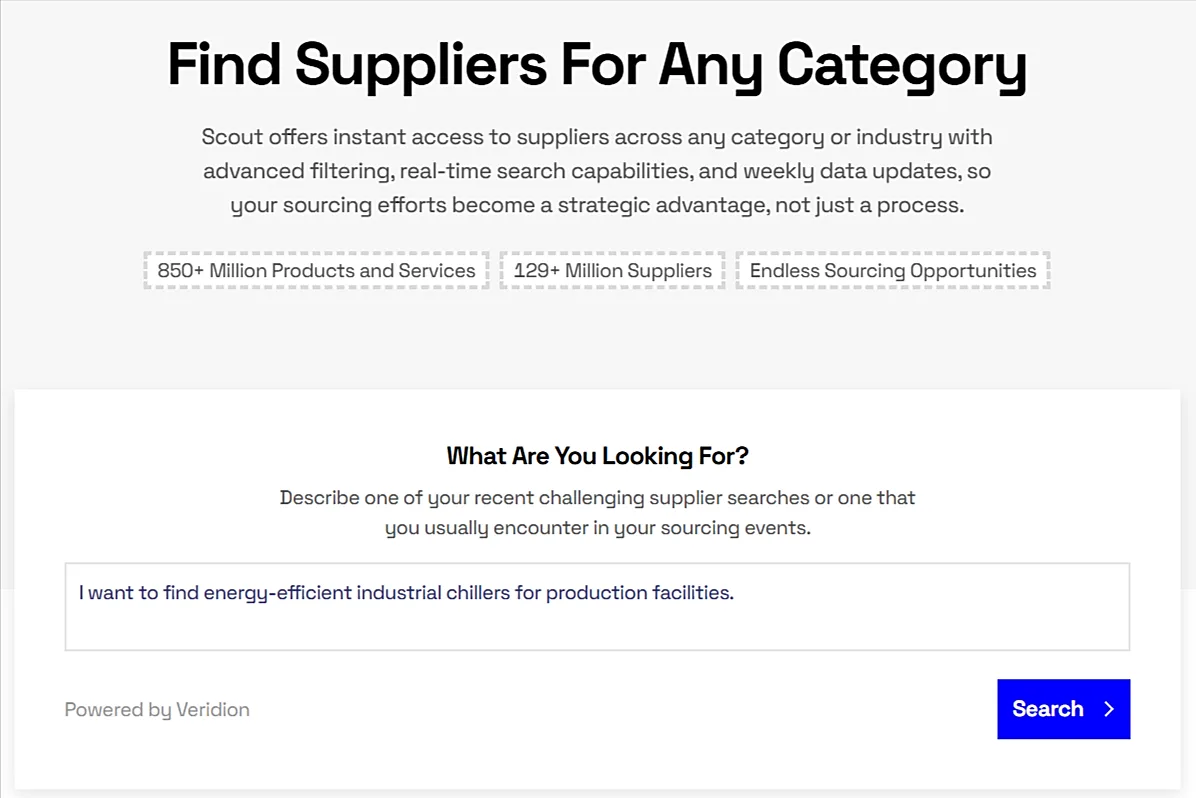Image resolution: width=1196 pixels, height=798 pixels.
Task: Click the word Scout in the intro paragraph
Action: tap(232, 137)
